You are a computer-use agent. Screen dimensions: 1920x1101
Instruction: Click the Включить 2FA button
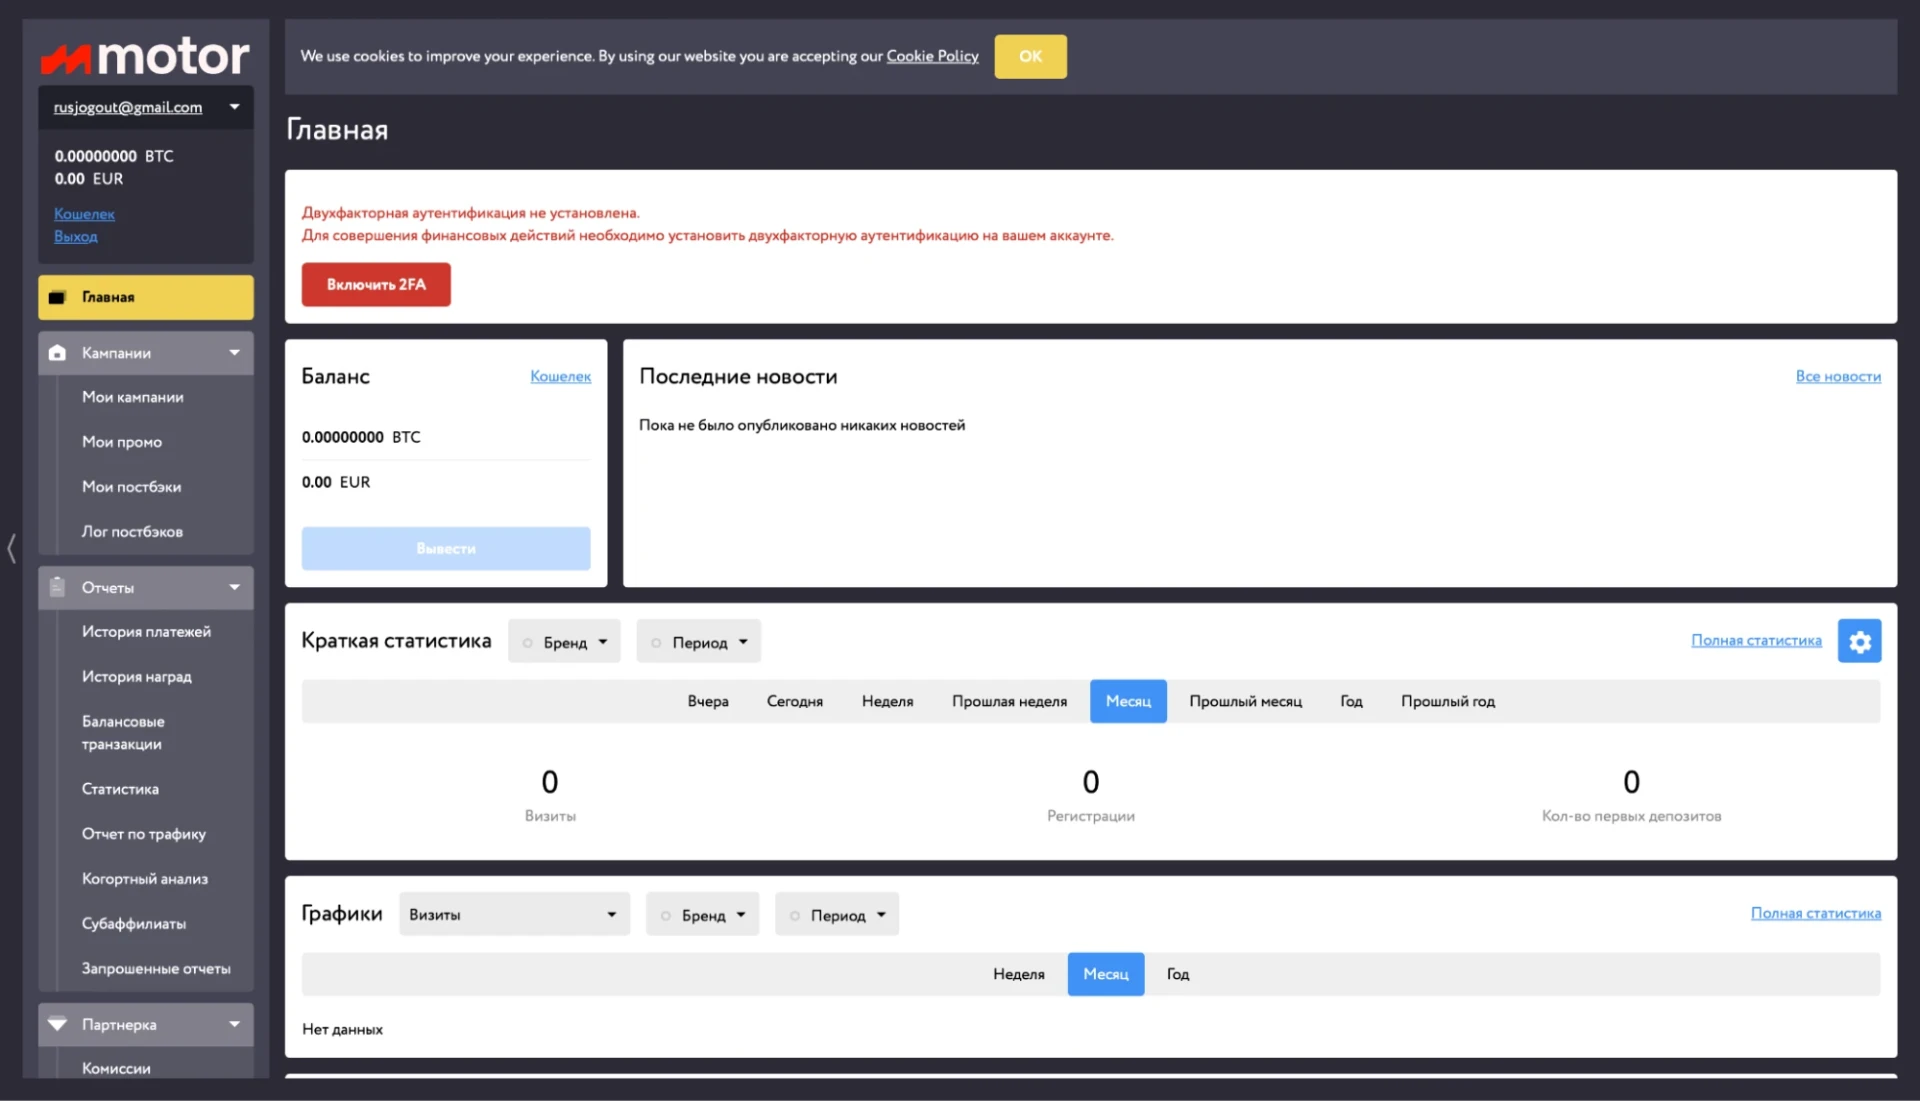click(x=376, y=284)
